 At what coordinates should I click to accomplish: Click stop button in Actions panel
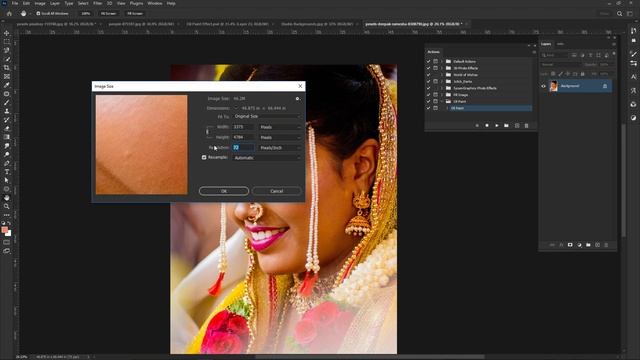[x=477, y=126]
